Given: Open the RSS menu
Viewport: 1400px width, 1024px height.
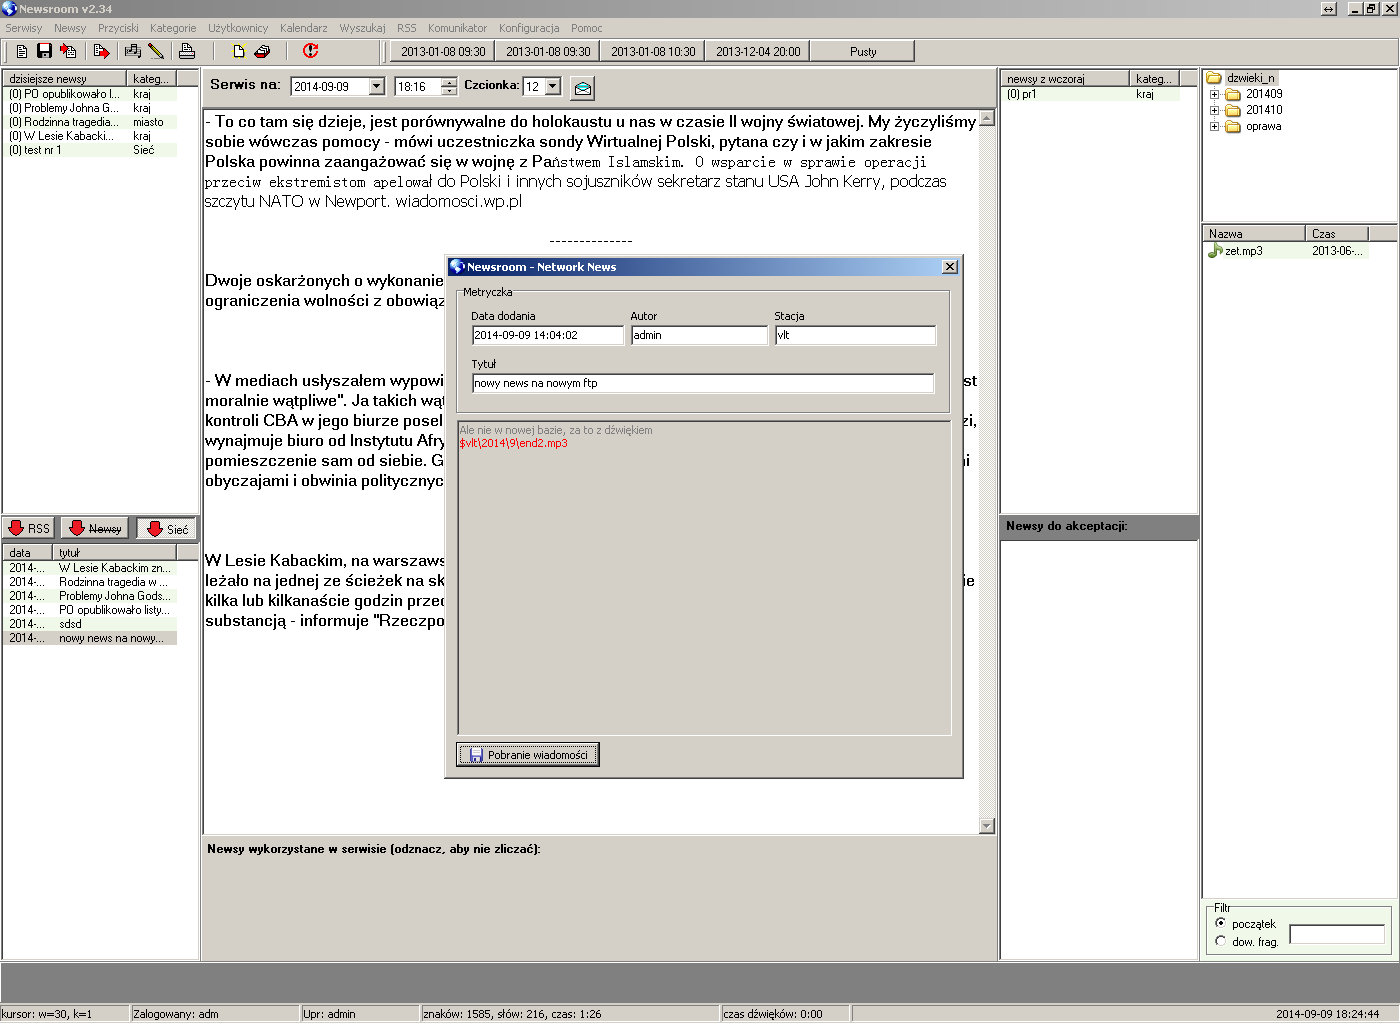Looking at the screenshot, I should pos(406,28).
